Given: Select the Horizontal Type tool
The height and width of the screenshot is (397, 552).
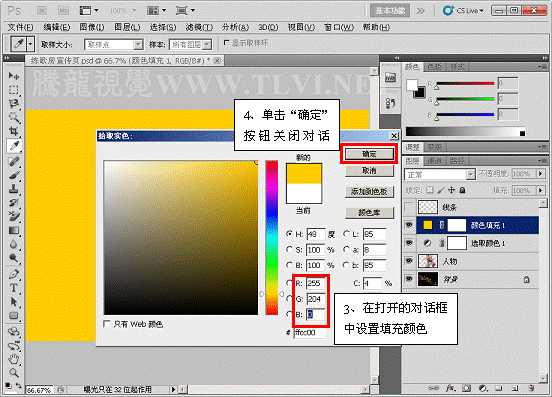Looking at the screenshot, I should 14,288.
